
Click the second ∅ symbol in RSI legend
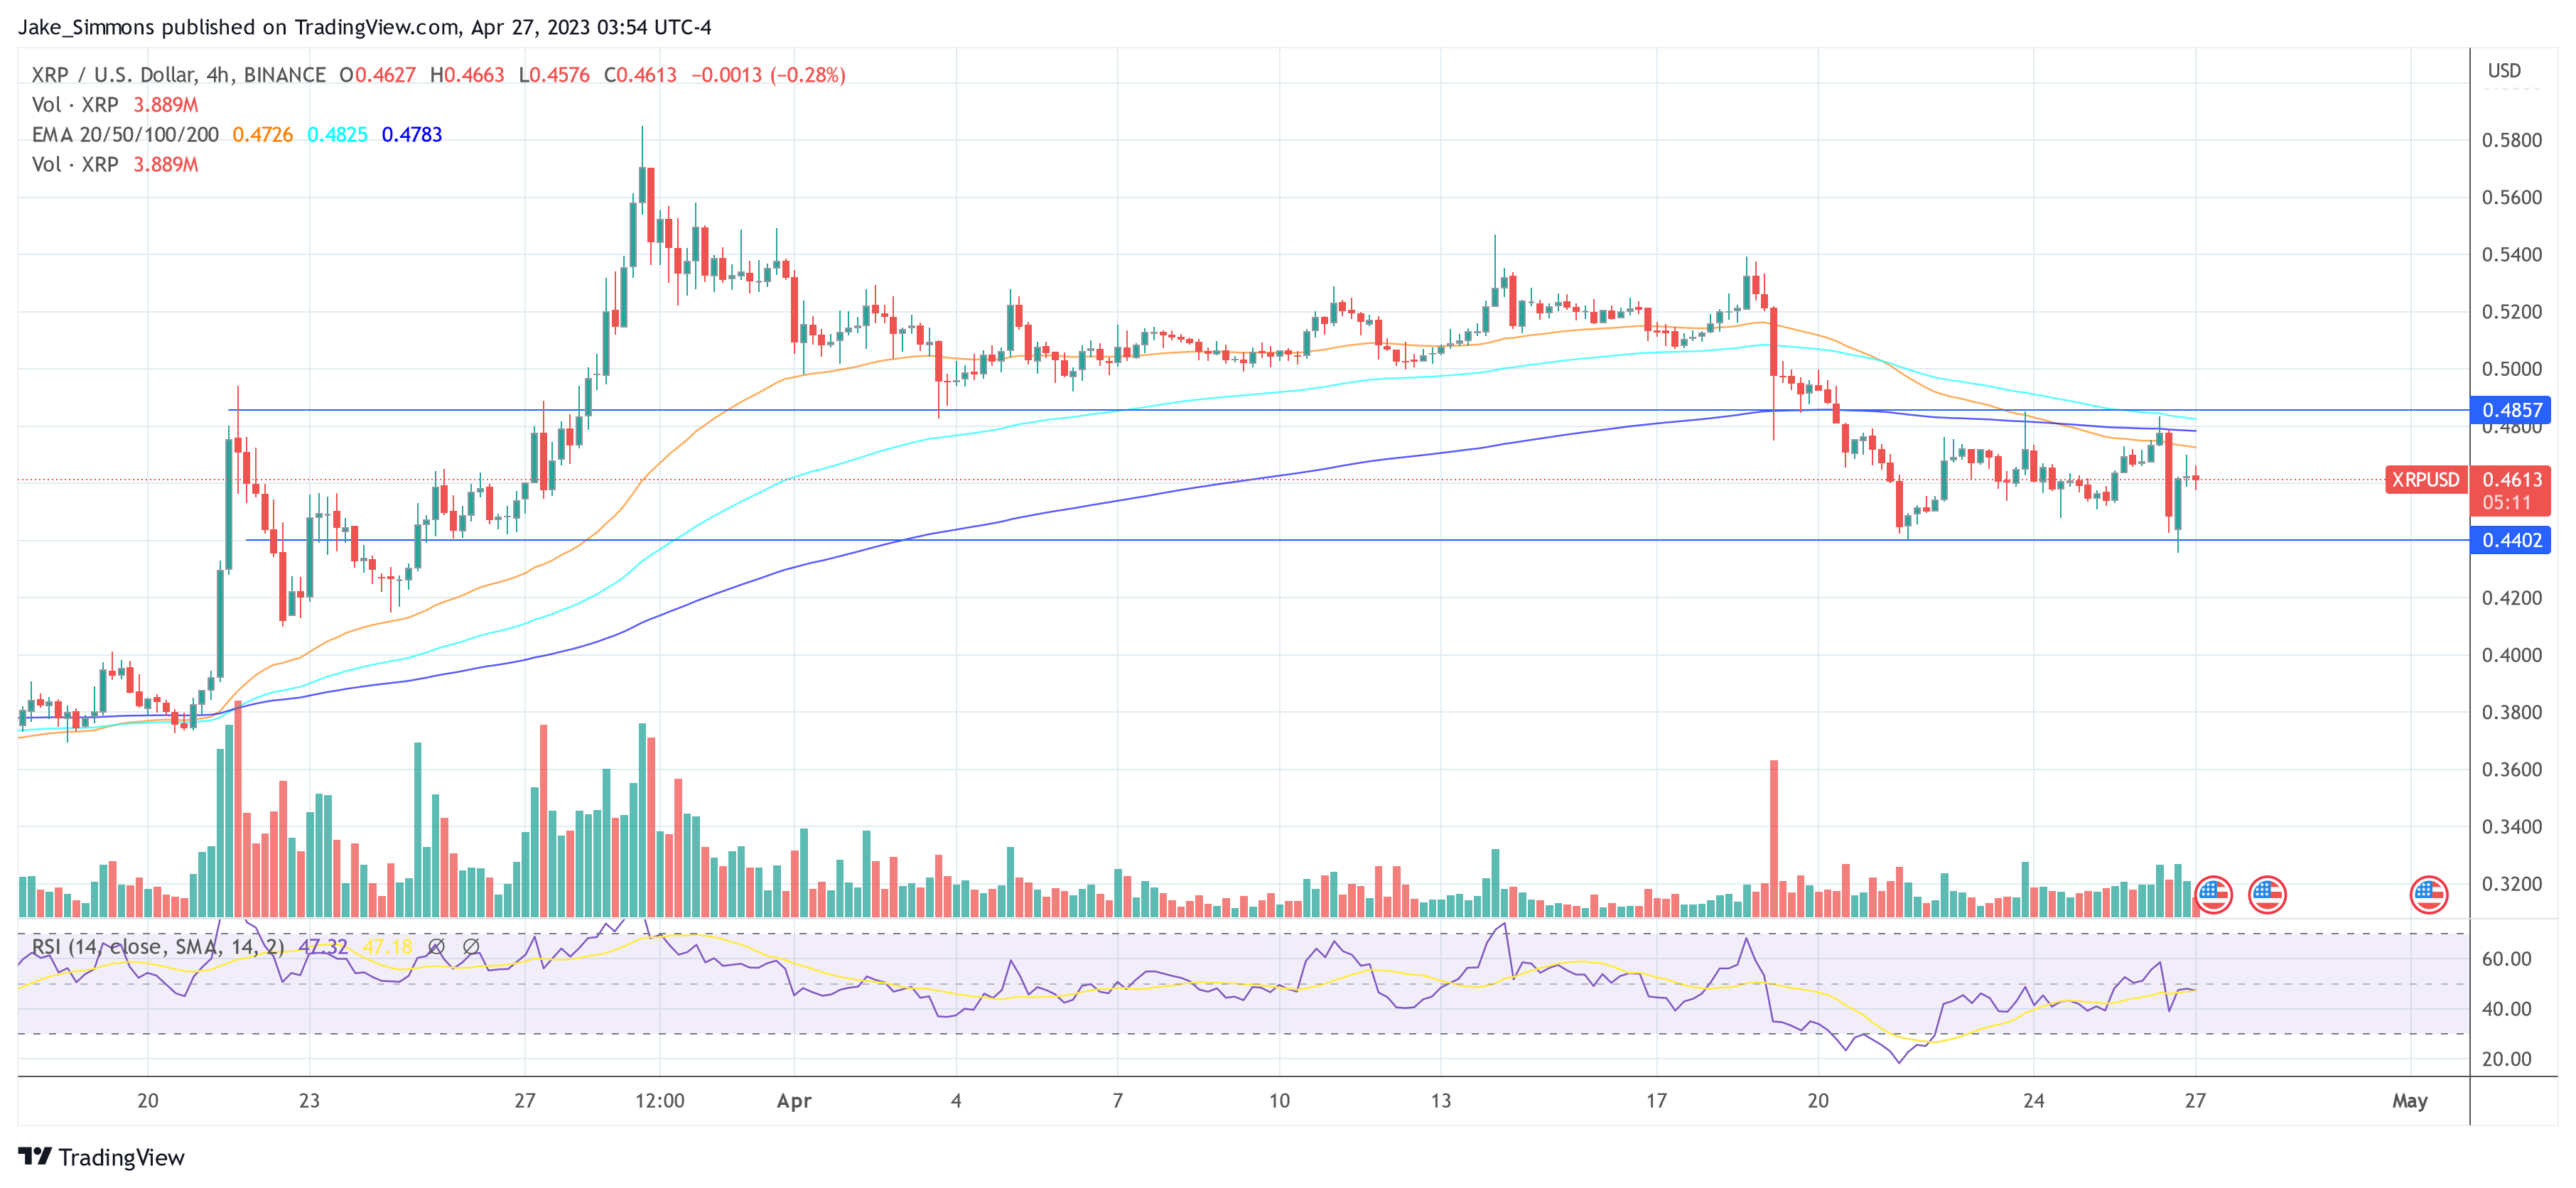coord(471,946)
